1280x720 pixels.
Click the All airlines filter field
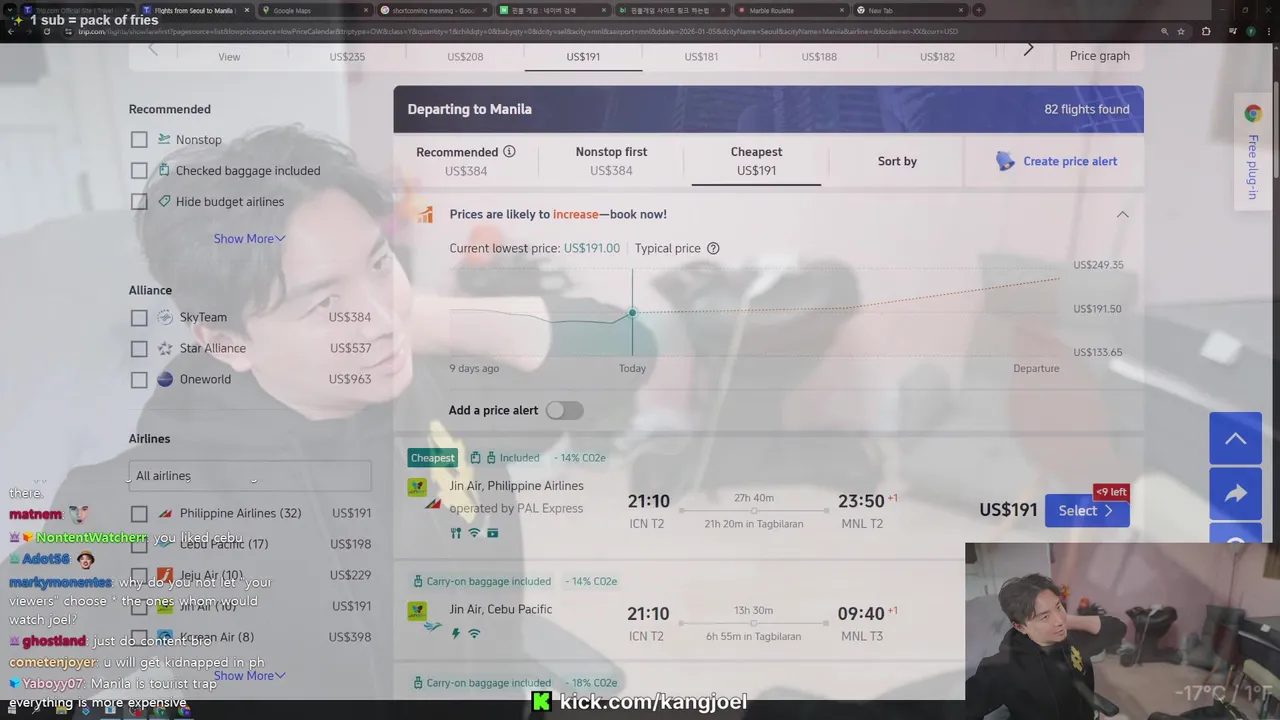point(250,476)
